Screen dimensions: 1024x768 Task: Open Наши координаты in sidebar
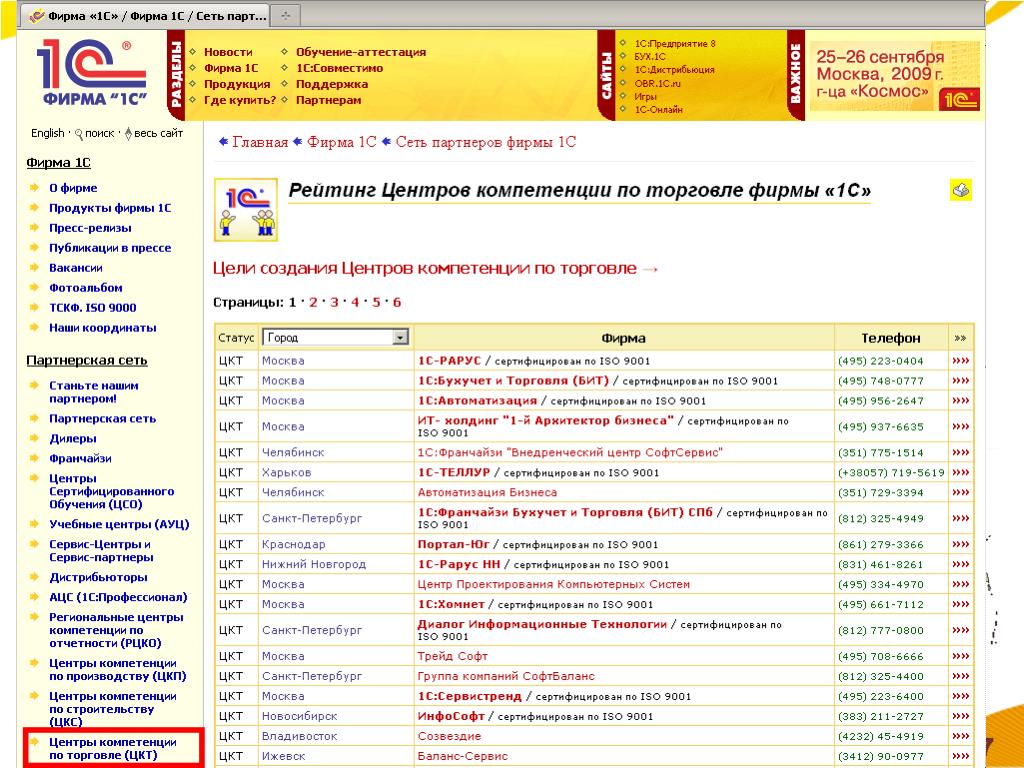click(x=103, y=327)
